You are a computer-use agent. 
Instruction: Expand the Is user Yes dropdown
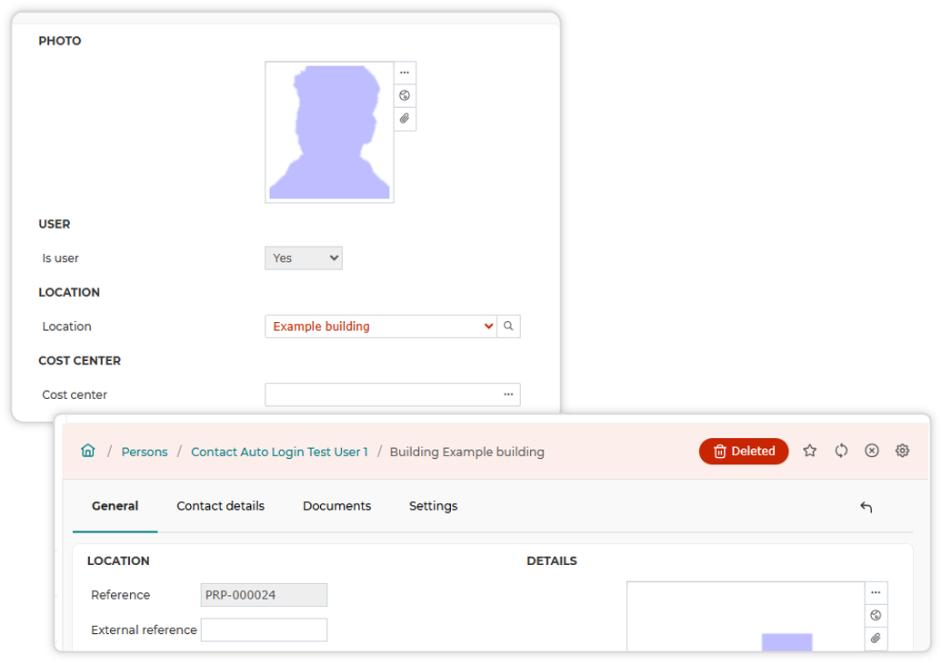coord(304,258)
